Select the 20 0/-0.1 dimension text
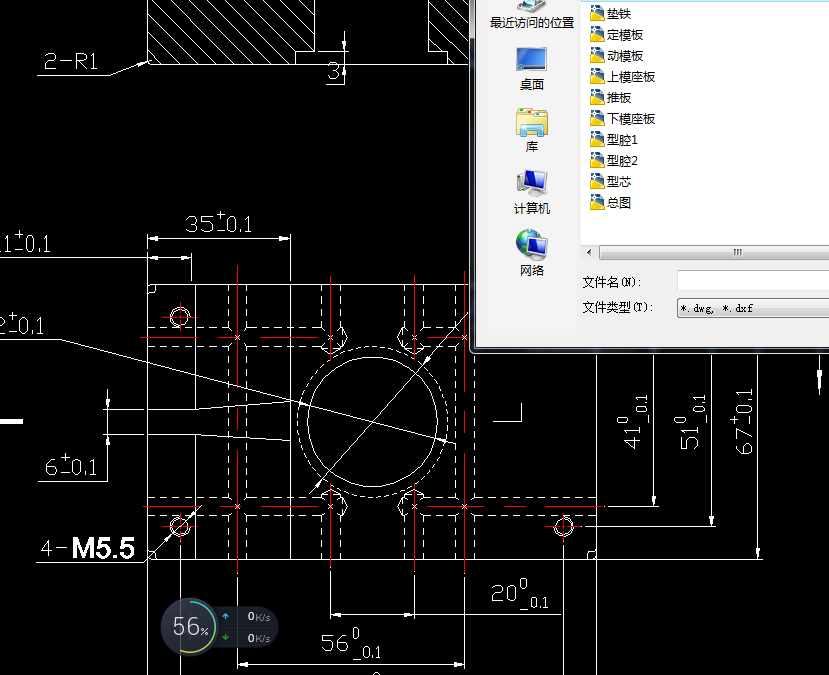The image size is (829, 675). point(520,593)
